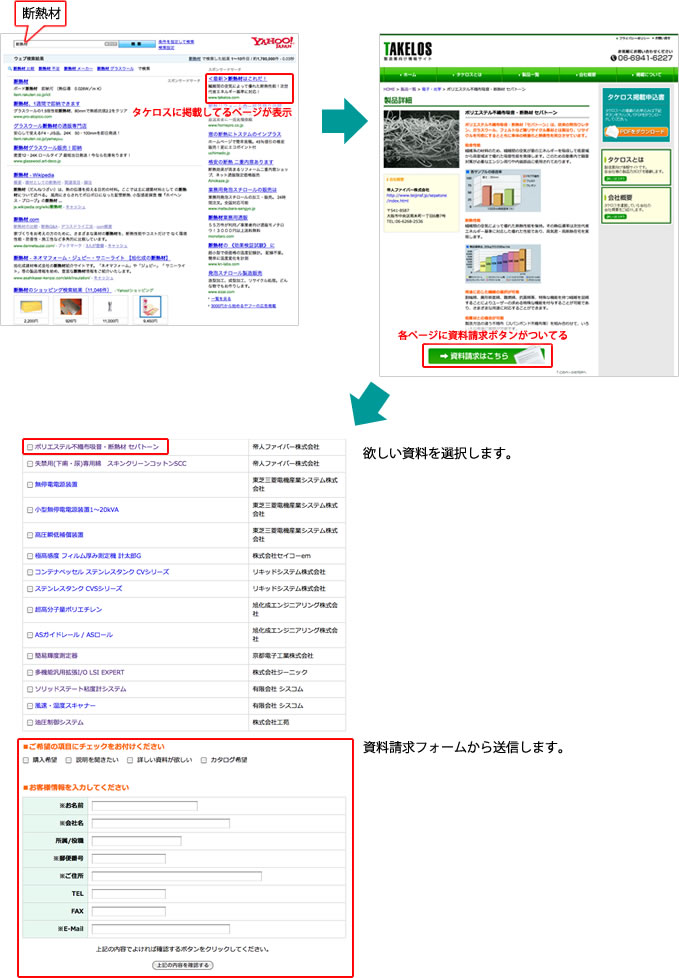The image size is (679, 978).
Task: Check ASガイドレール / ASロール checkbox
Action: [29, 635]
